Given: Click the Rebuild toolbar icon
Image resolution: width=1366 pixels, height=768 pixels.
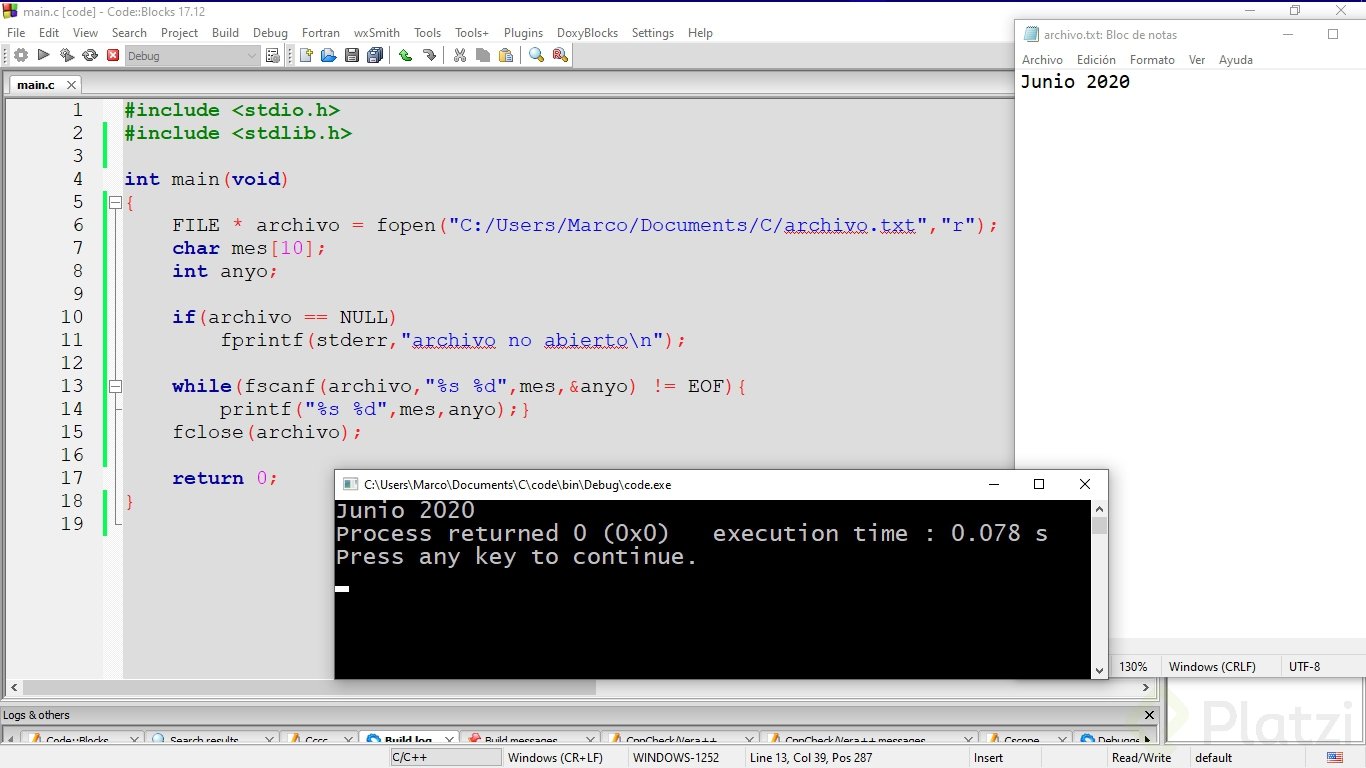Looking at the screenshot, I should pos(90,56).
